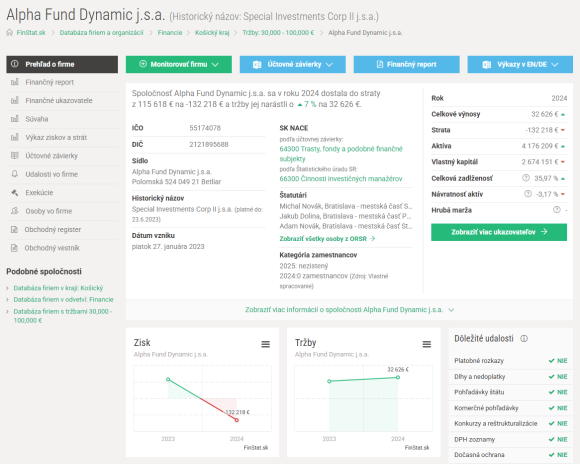Click the bell icon for Udalosti vo firme
This screenshot has height=464, width=580.
14,174
